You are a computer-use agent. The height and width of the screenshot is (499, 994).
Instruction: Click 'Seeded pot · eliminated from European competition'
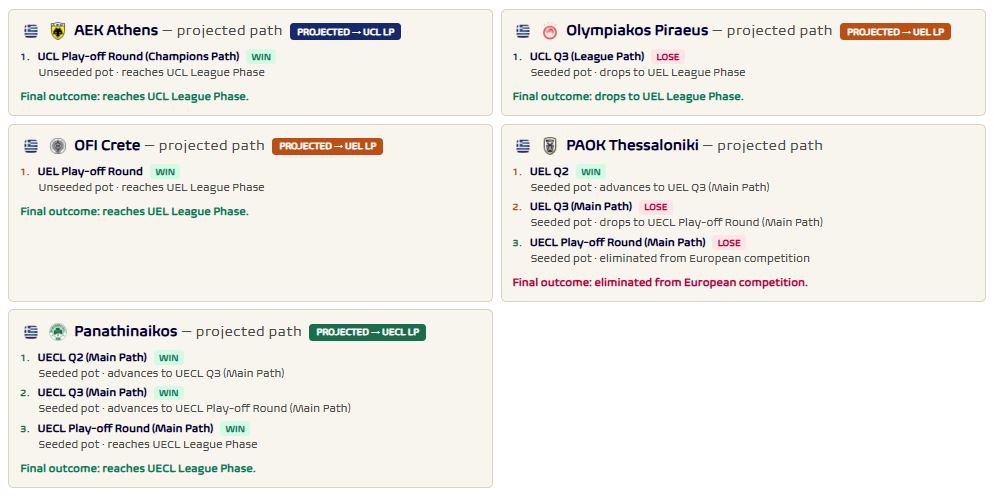[670, 258]
